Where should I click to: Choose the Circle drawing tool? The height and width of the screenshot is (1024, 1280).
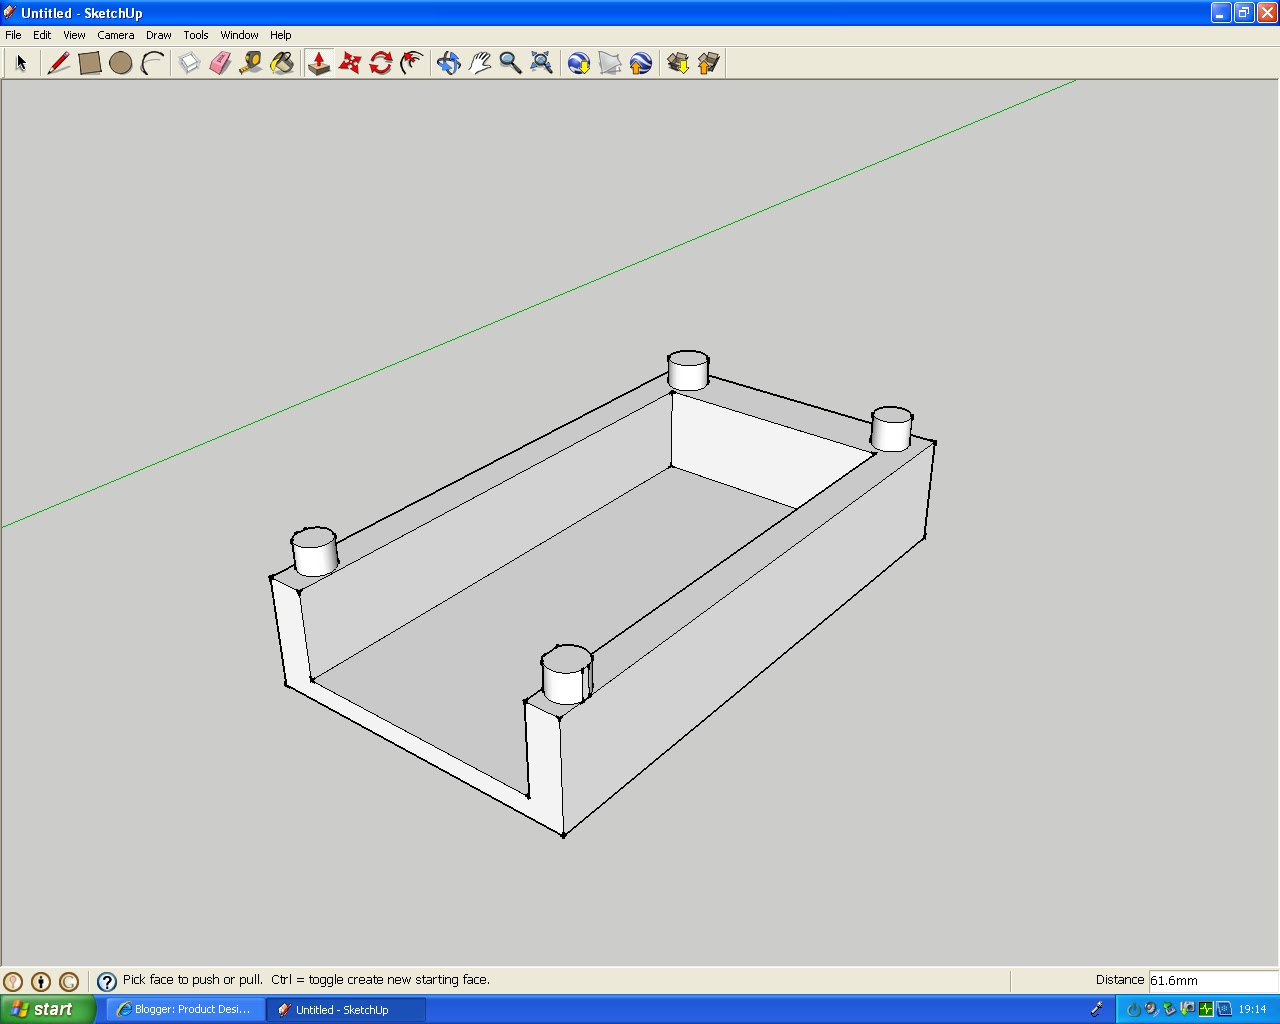click(121, 63)
